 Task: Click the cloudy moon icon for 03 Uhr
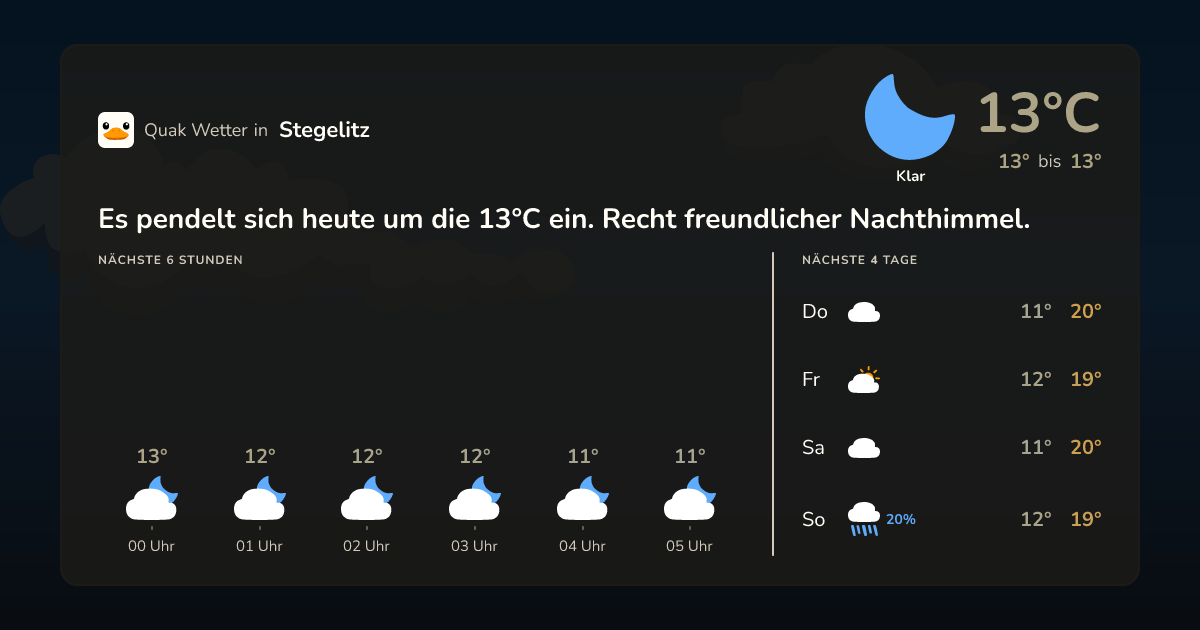475,498
